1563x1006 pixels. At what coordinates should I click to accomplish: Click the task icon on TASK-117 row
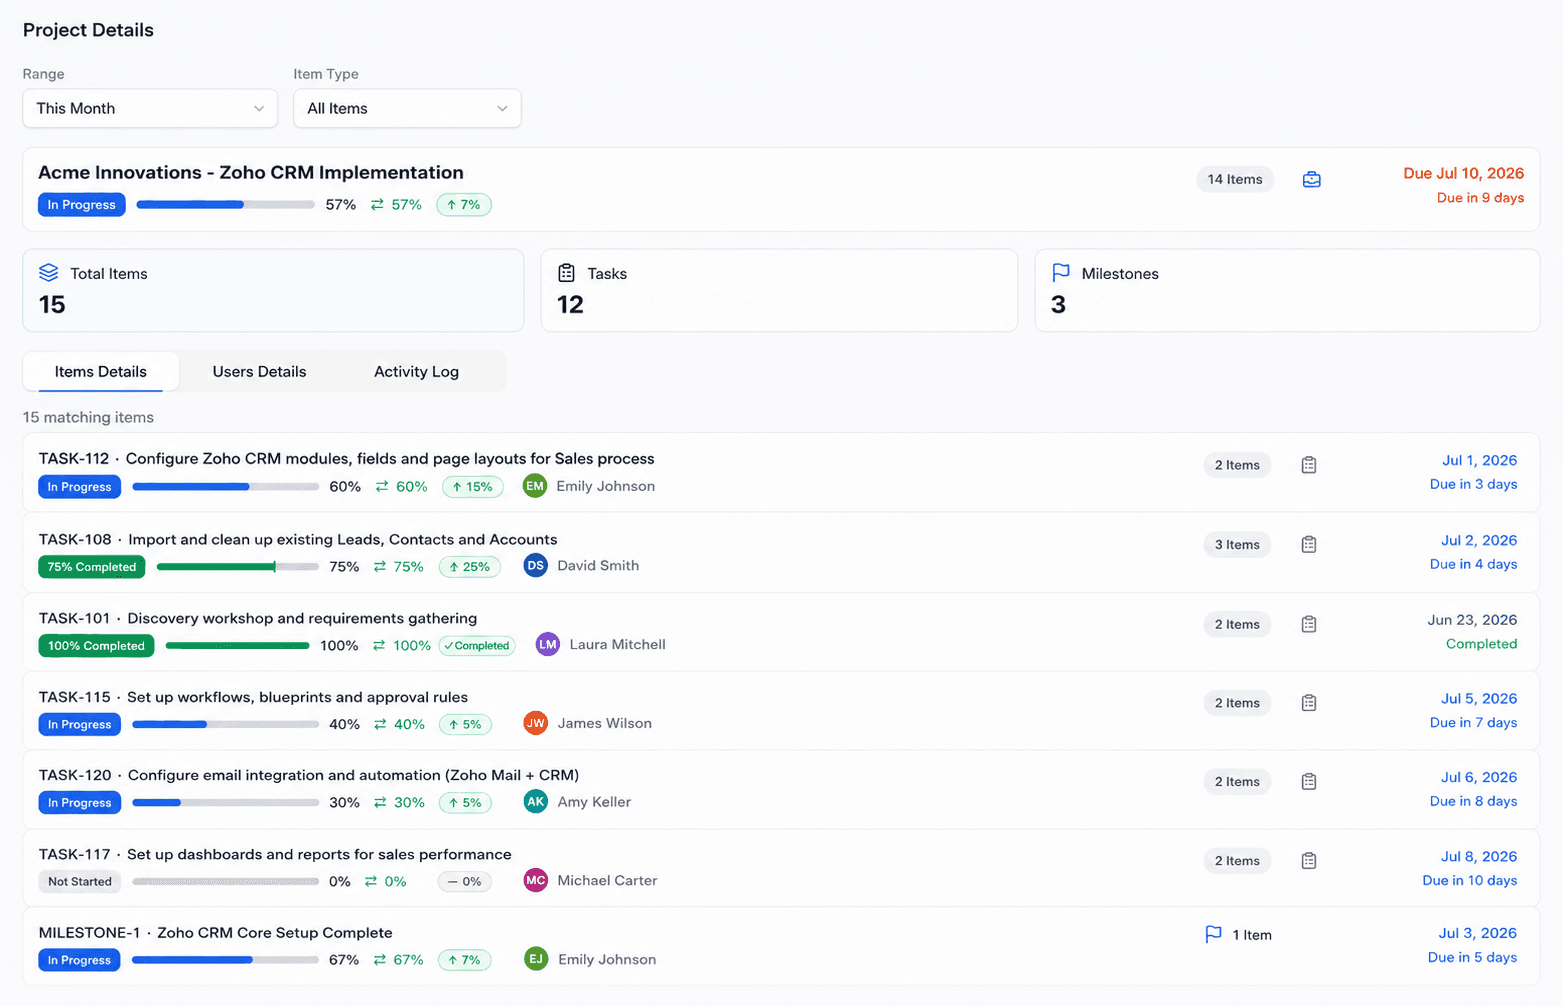pos(1308,861)
